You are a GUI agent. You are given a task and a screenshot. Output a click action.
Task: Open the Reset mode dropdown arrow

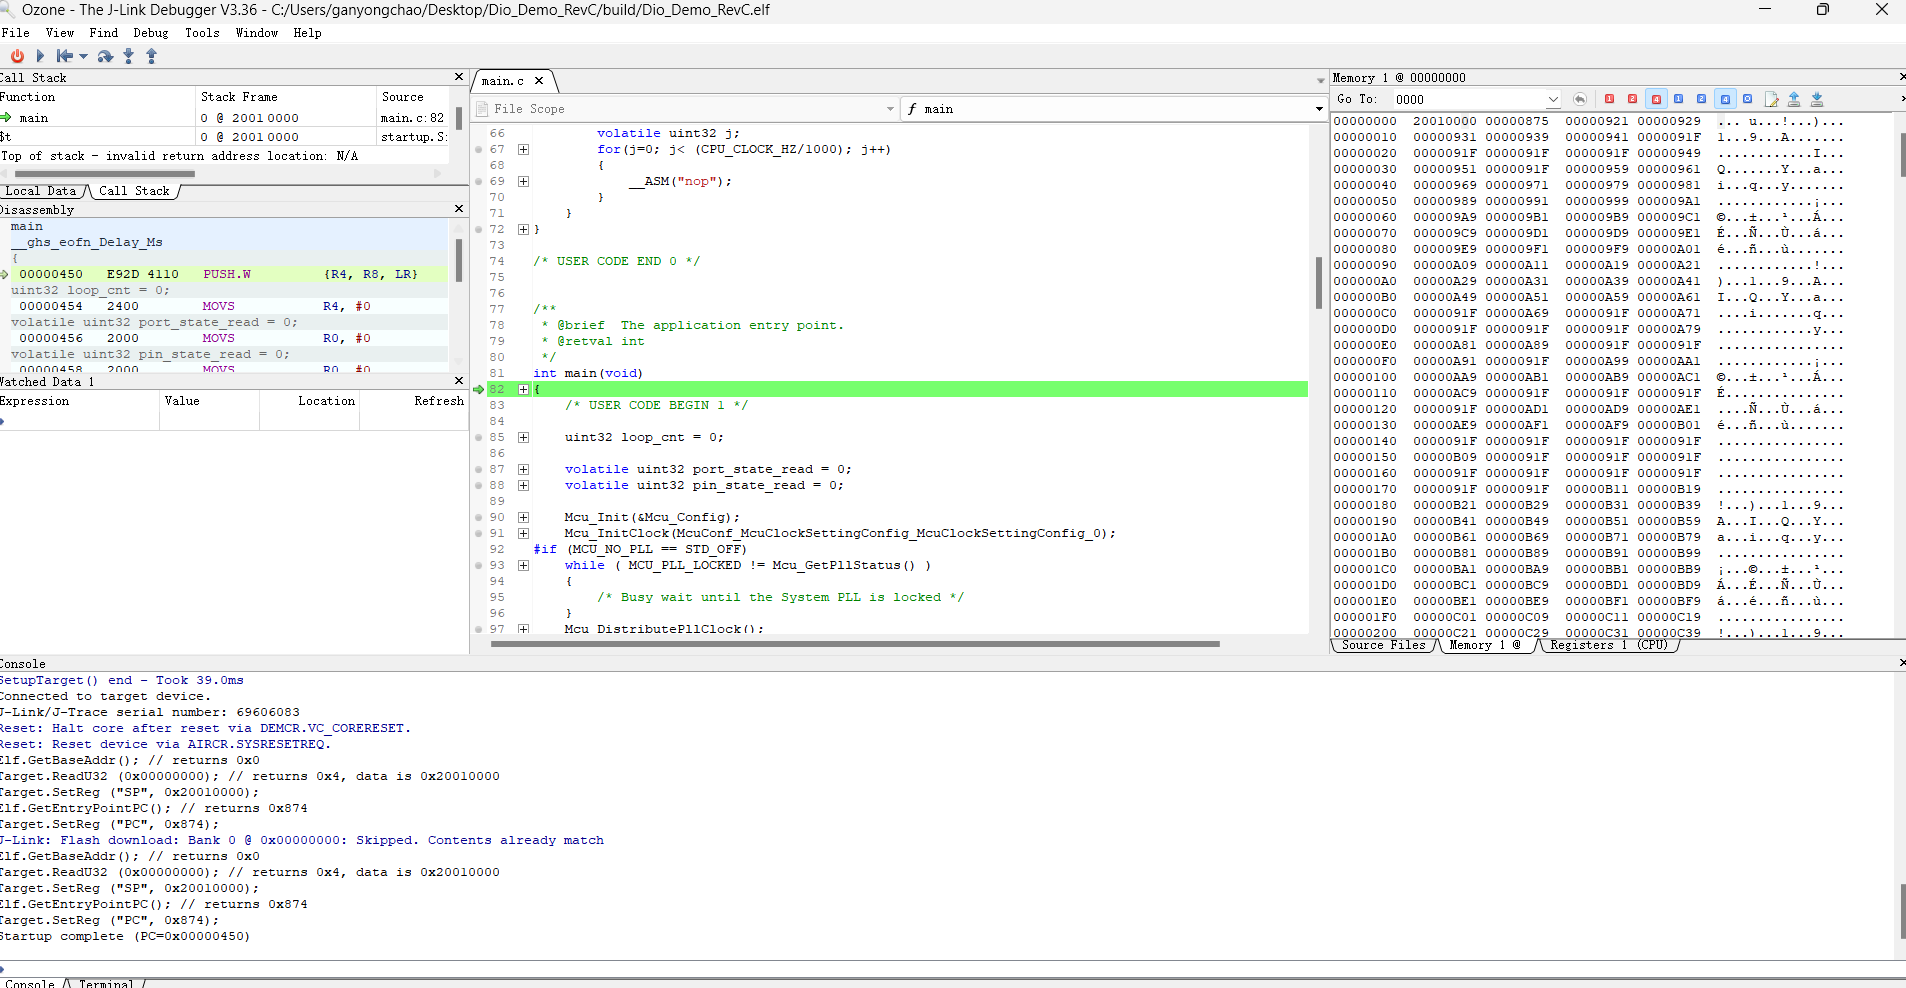(83, 56)
